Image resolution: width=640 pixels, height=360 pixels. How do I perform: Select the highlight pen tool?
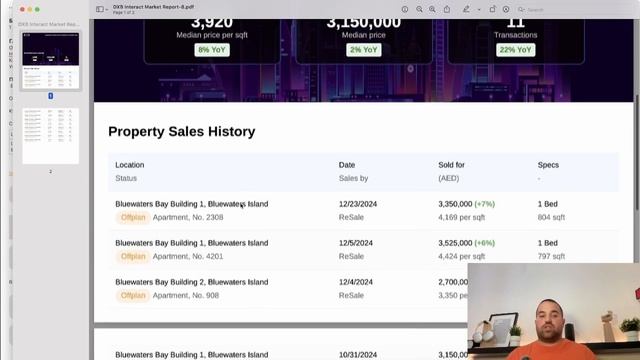(x=466, y=9)
